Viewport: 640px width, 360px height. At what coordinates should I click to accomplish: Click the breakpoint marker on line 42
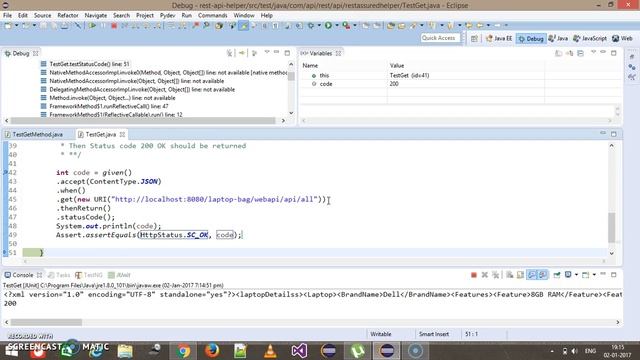pos(5,173)
